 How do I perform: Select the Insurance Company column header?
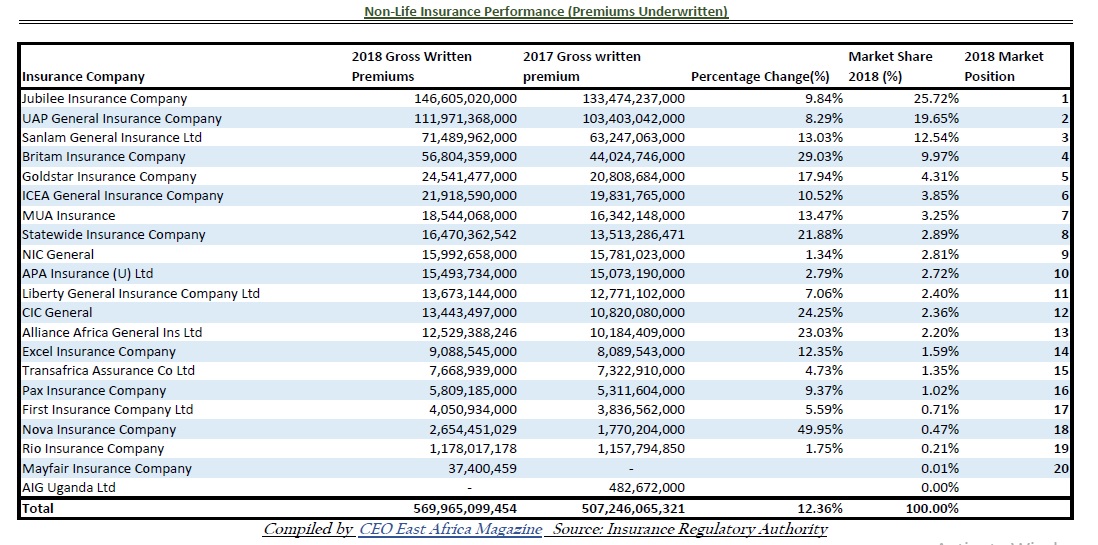(84, 77)
